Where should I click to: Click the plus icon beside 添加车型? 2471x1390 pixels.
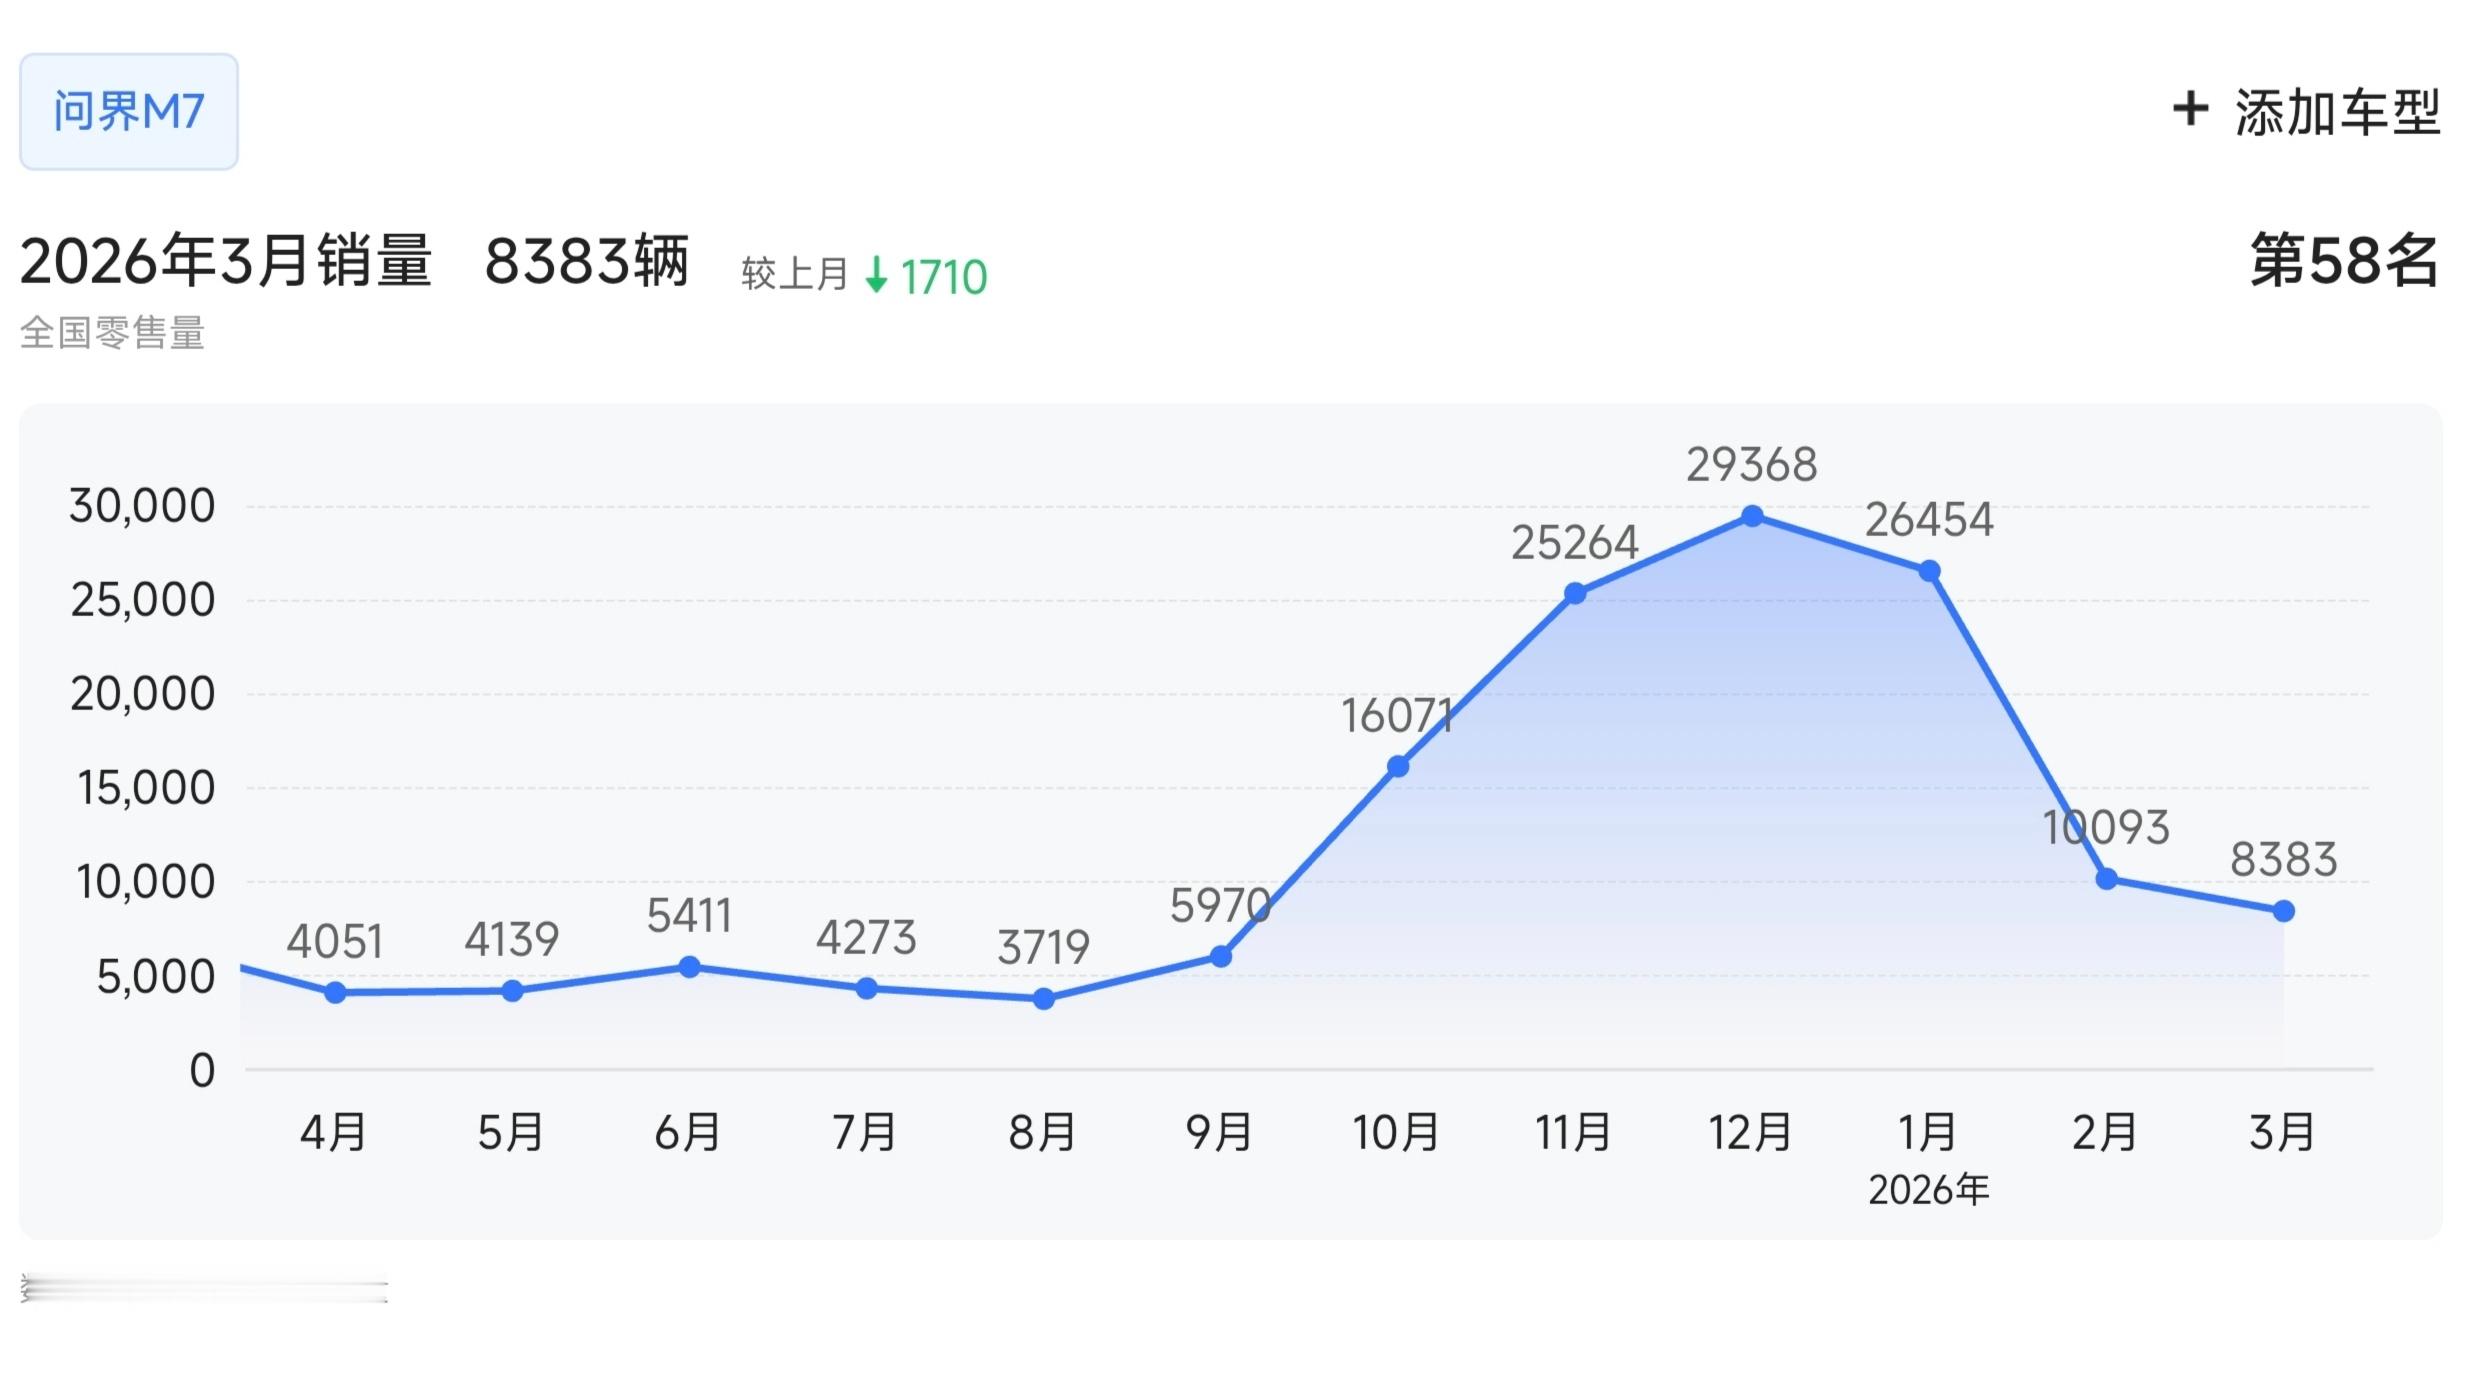[x=2190, y=109]
